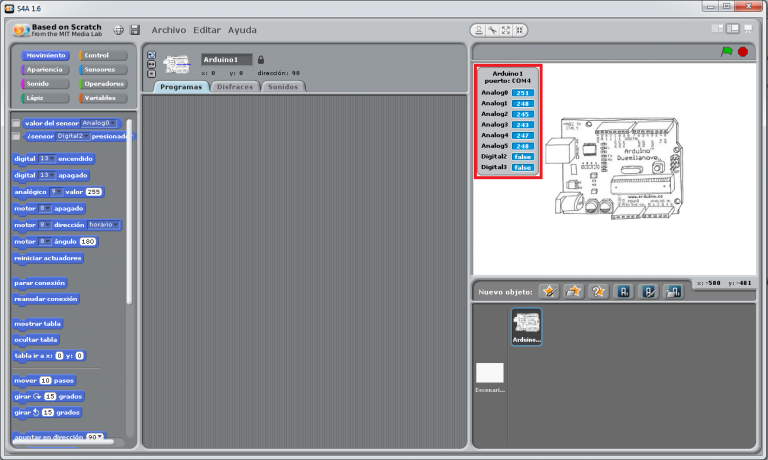Click the green flag to start scripts
Screen dimensions: 768x460
tap(727, 52)
